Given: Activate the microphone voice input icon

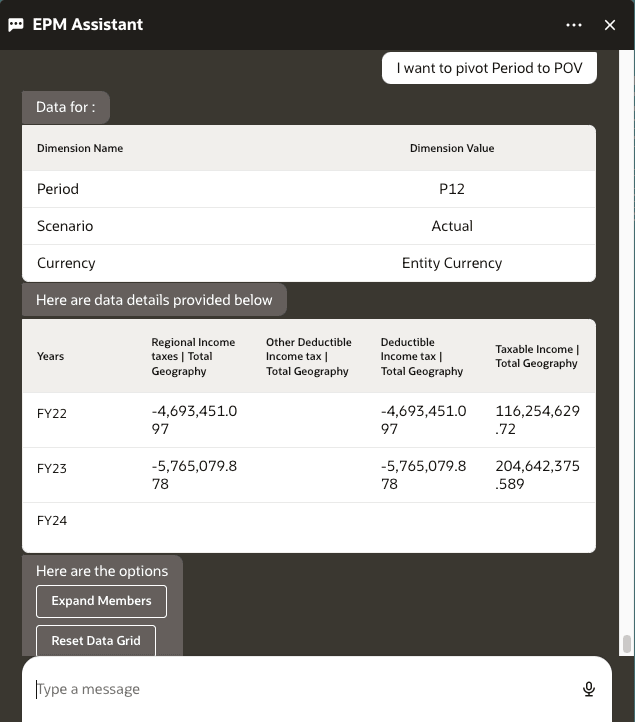Looking at the screenshot, I should 588,689.
